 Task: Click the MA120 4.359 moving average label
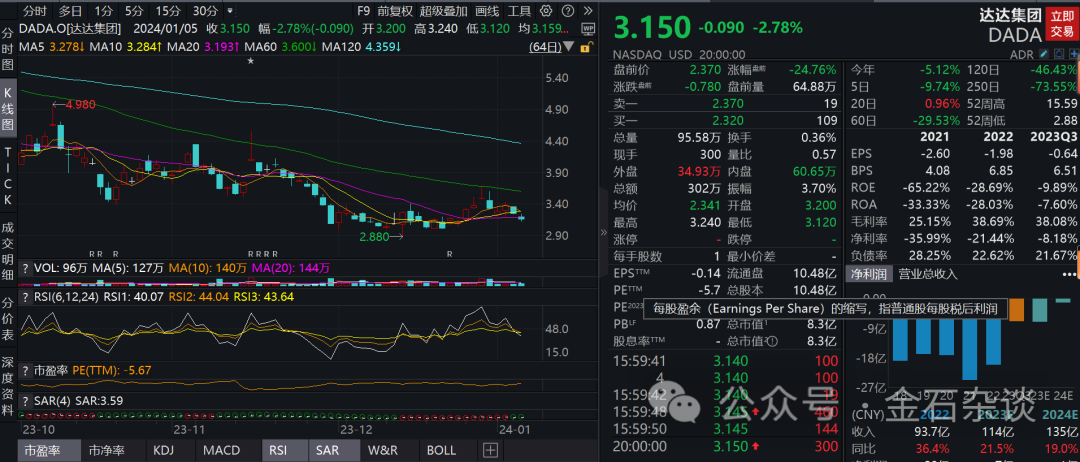click(362, 47)
